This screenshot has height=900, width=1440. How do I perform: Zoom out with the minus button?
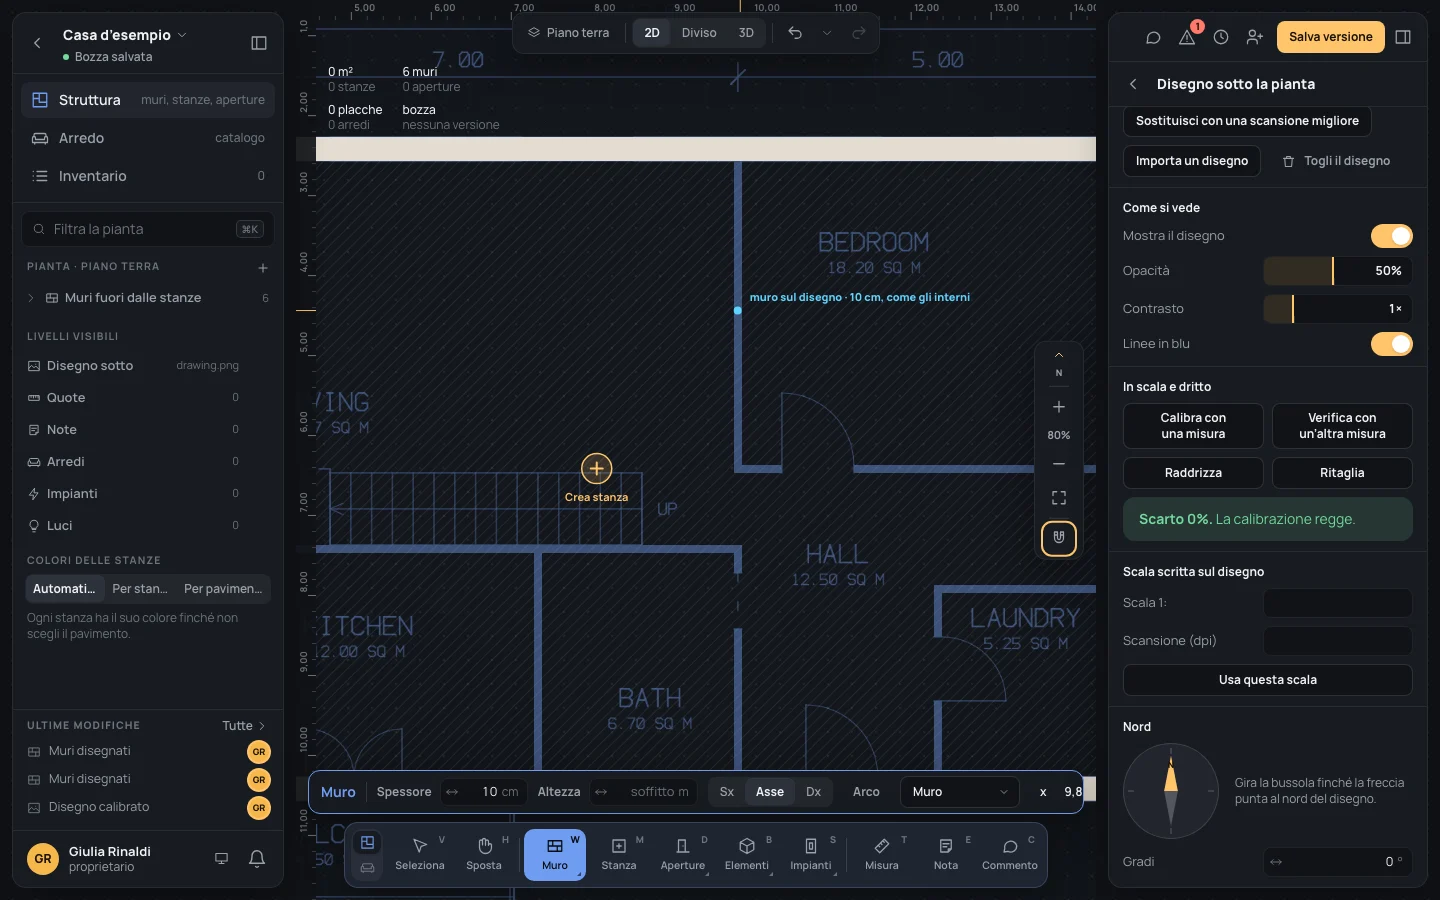1059,464
